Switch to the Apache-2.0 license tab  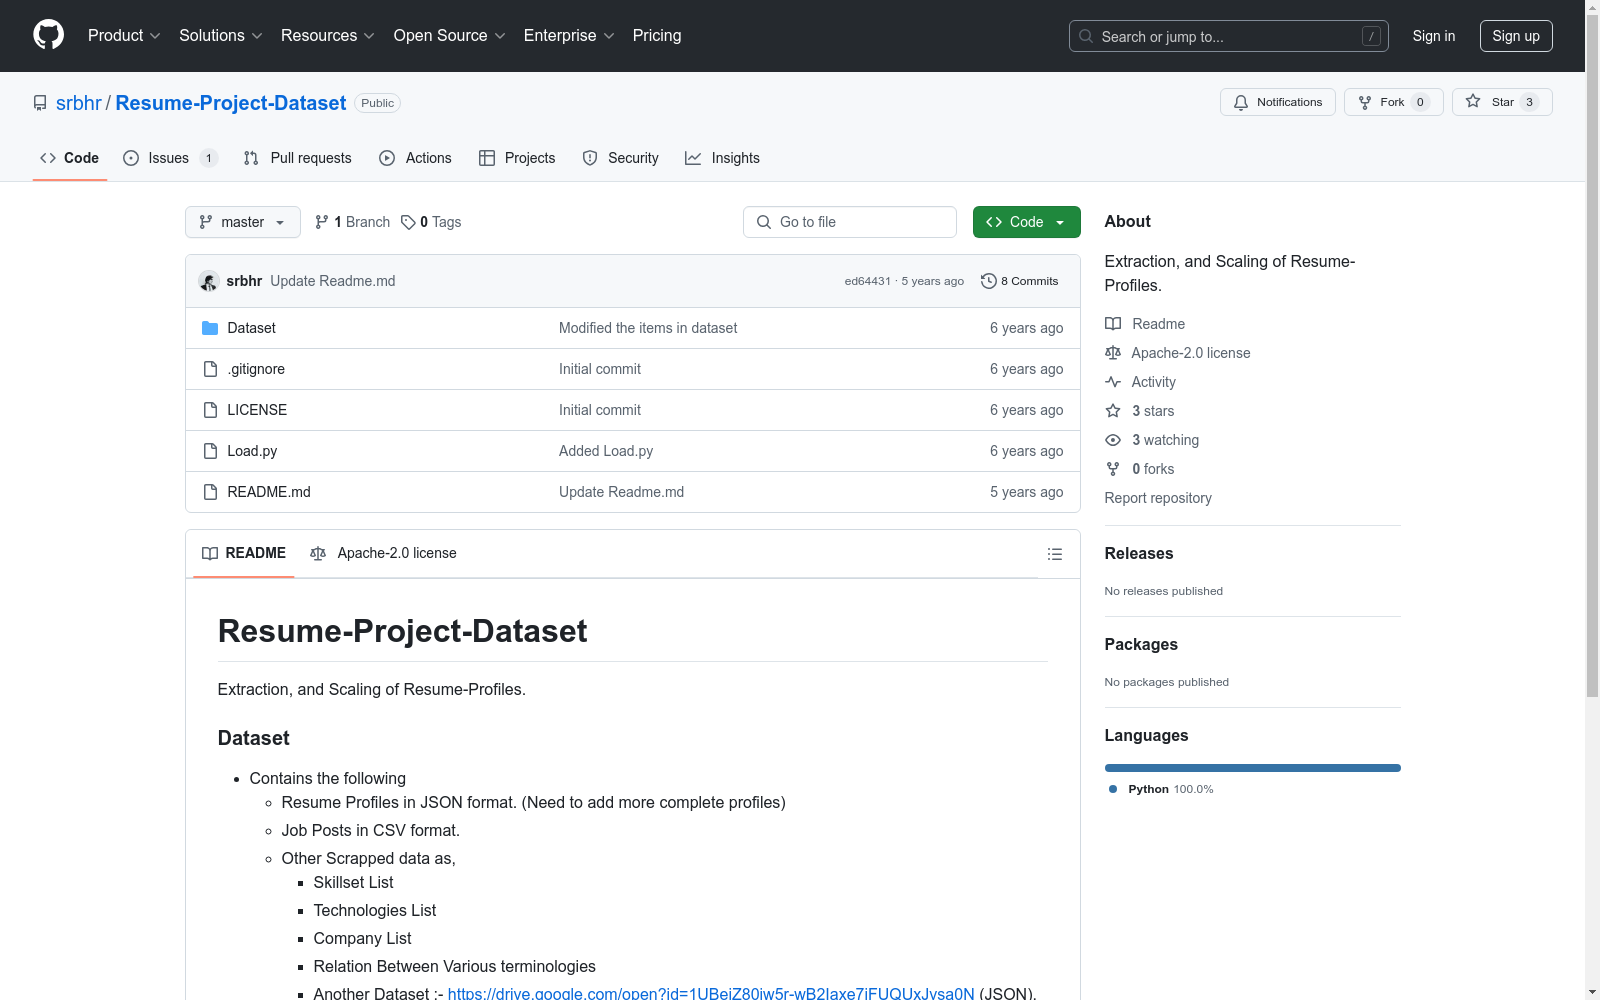[x=384, y=553]
